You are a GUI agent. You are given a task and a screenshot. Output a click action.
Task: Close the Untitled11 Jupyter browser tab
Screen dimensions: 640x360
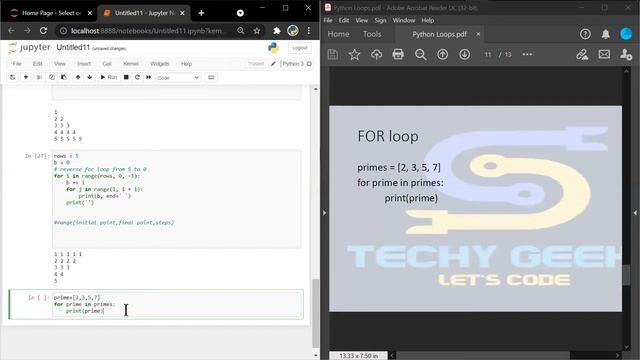click(x=182, y=13)
